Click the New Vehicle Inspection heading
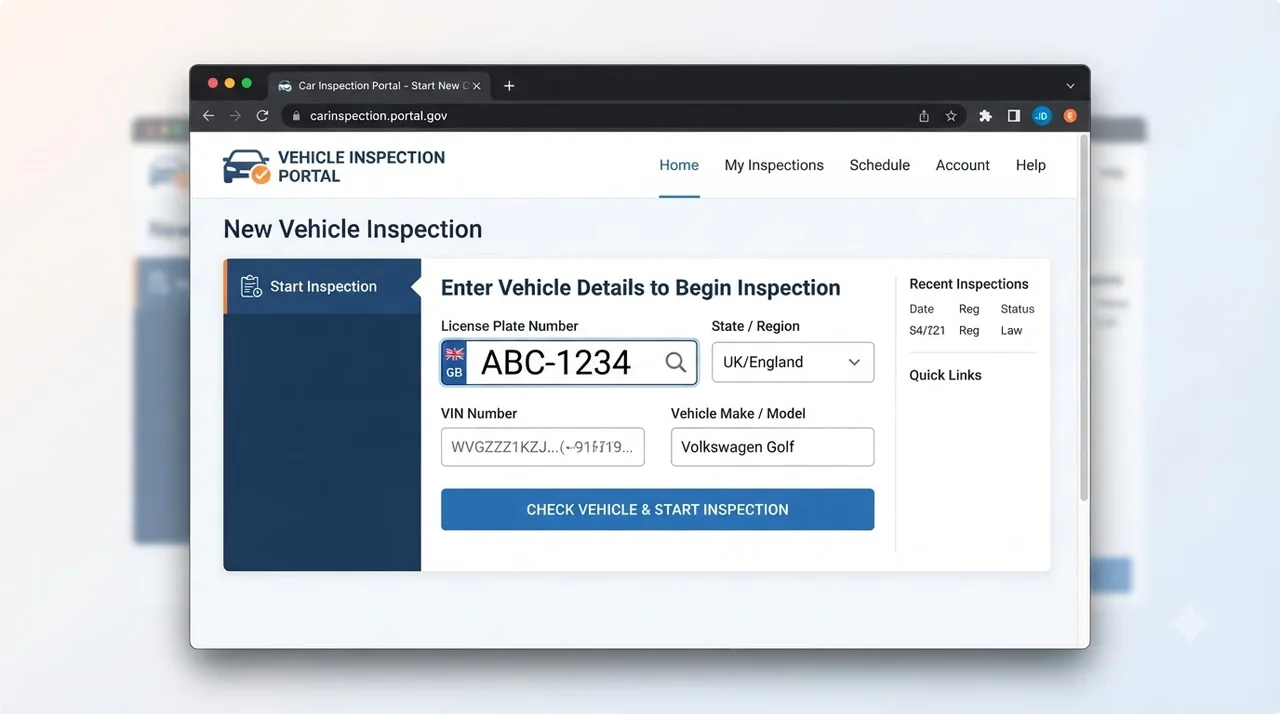The width and height of the screenshot is (1280, 714). point(353,229)
